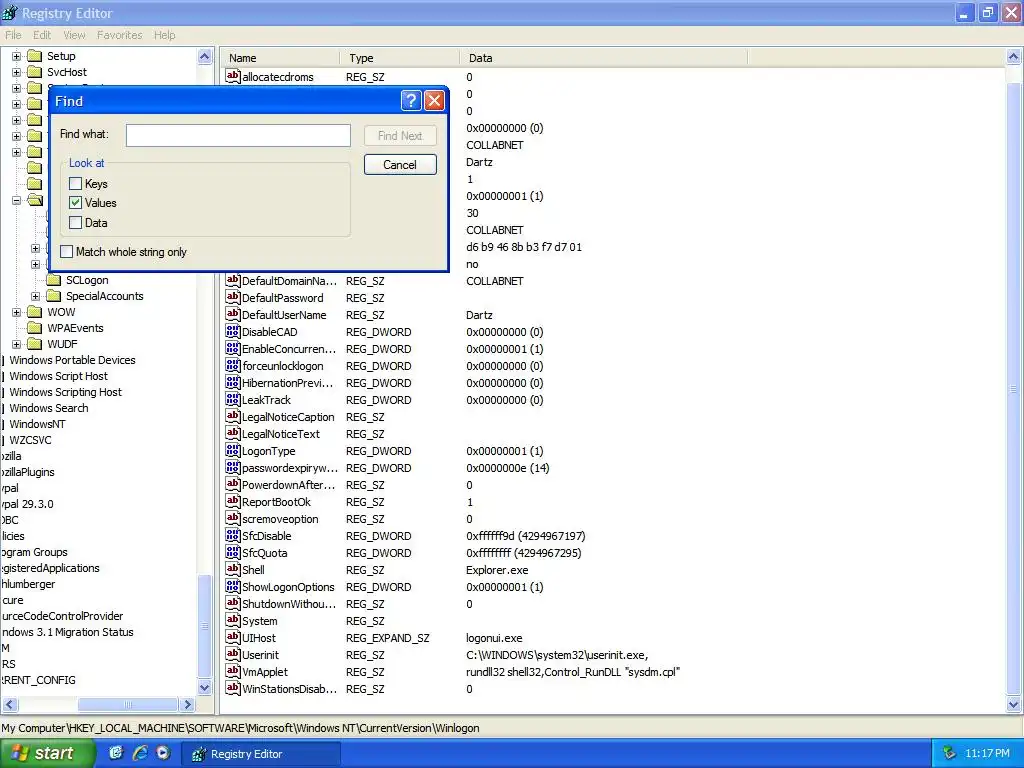Select the LegalNoticeCaption string icon
This screenshot has height=768, width=1024.
point(232,416)
